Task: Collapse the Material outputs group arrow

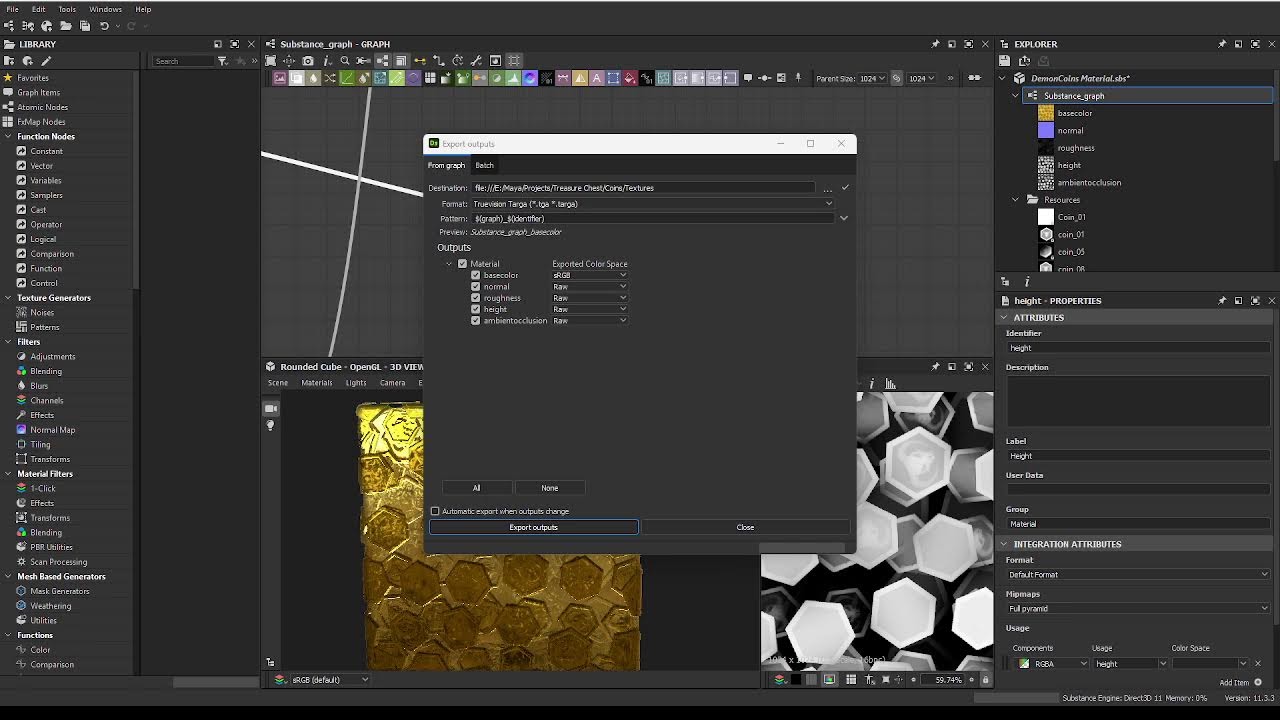Action: tap(449, 264)
